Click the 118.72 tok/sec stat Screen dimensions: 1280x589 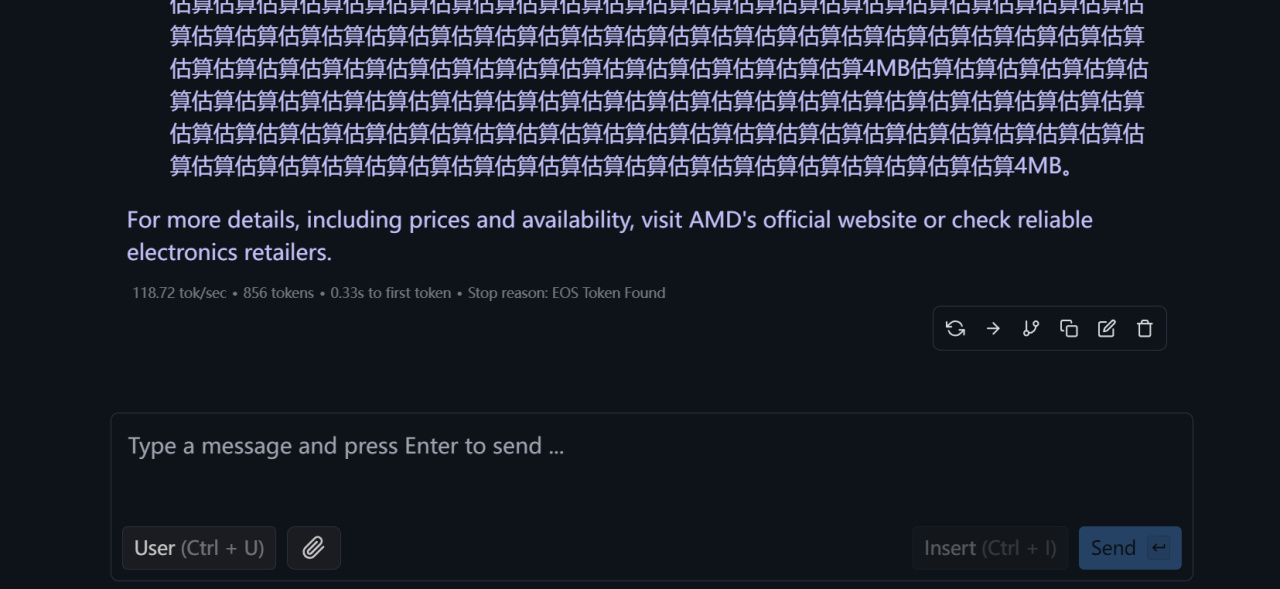pos(179,293)
